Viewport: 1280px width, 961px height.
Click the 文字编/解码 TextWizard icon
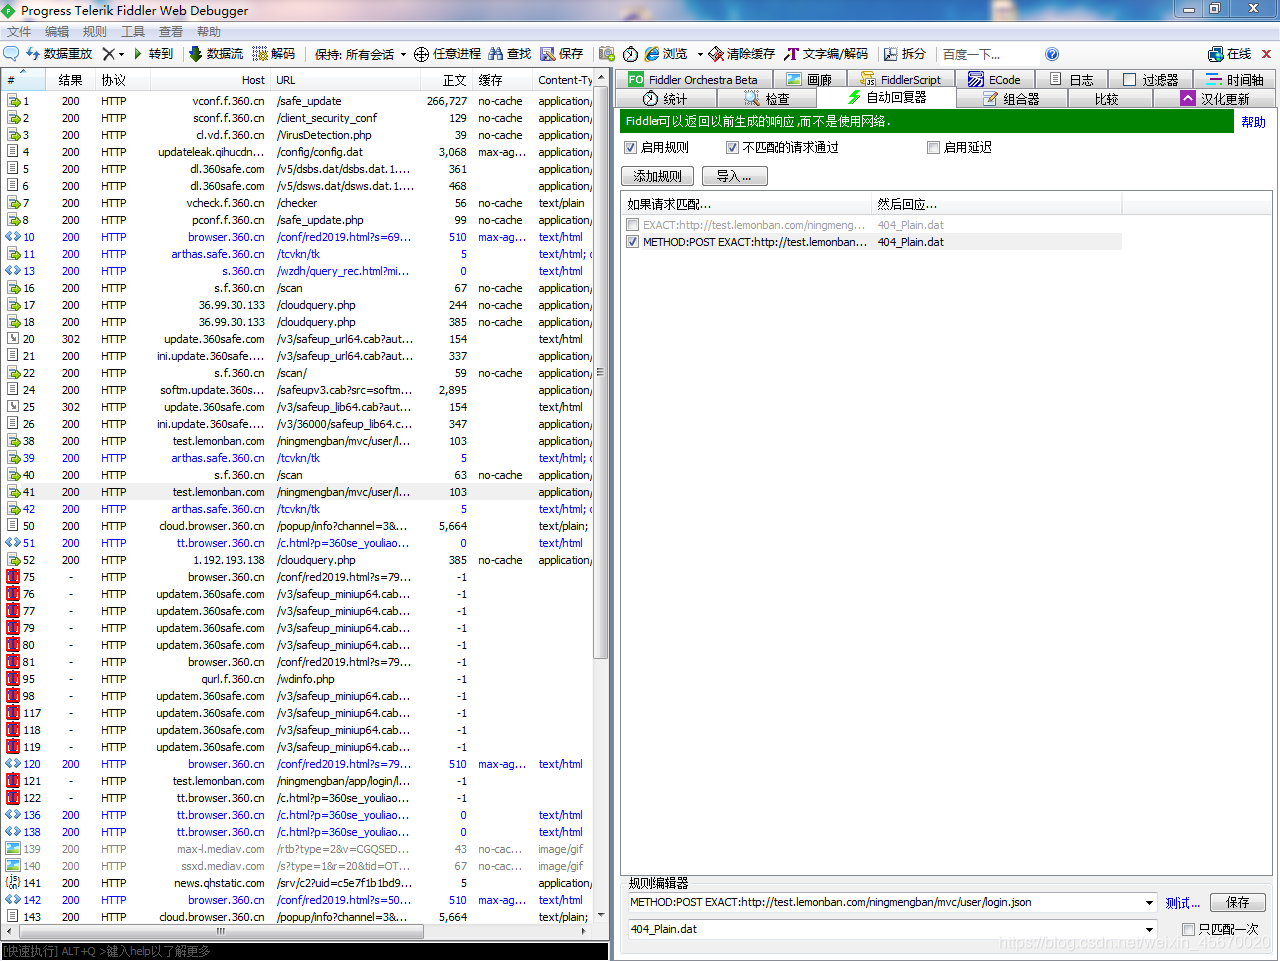[792, 54]
